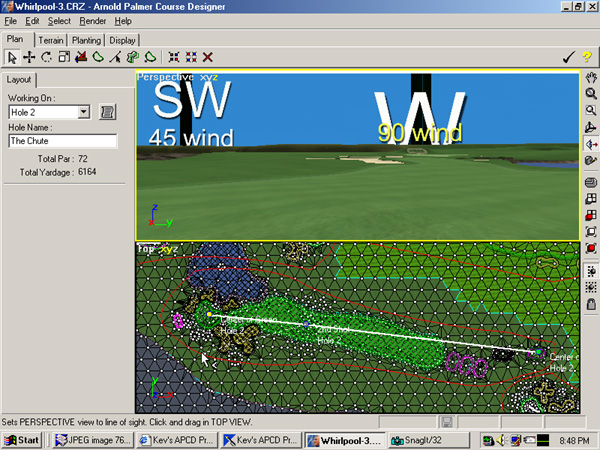
Task: Click the speaker volume tray icon
Action: coord(502,440)
